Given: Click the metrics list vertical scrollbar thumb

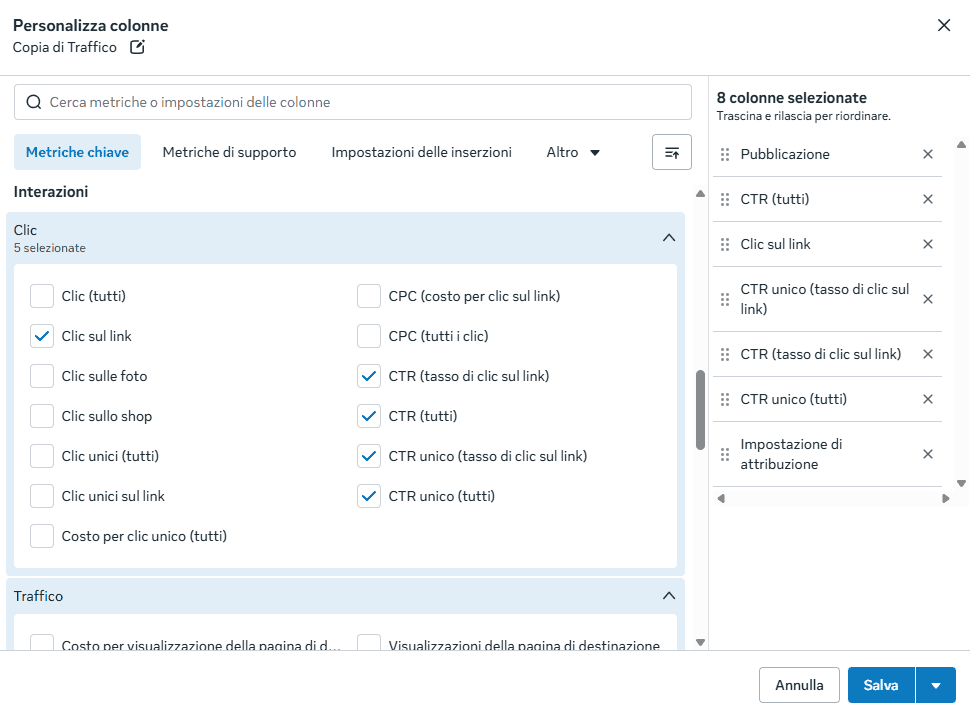Looking at the screenshot, I should [700, 410].
